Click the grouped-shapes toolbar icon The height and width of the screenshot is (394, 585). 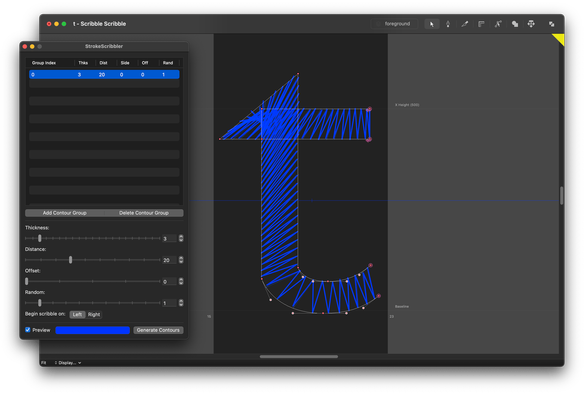tap(531, 24)
